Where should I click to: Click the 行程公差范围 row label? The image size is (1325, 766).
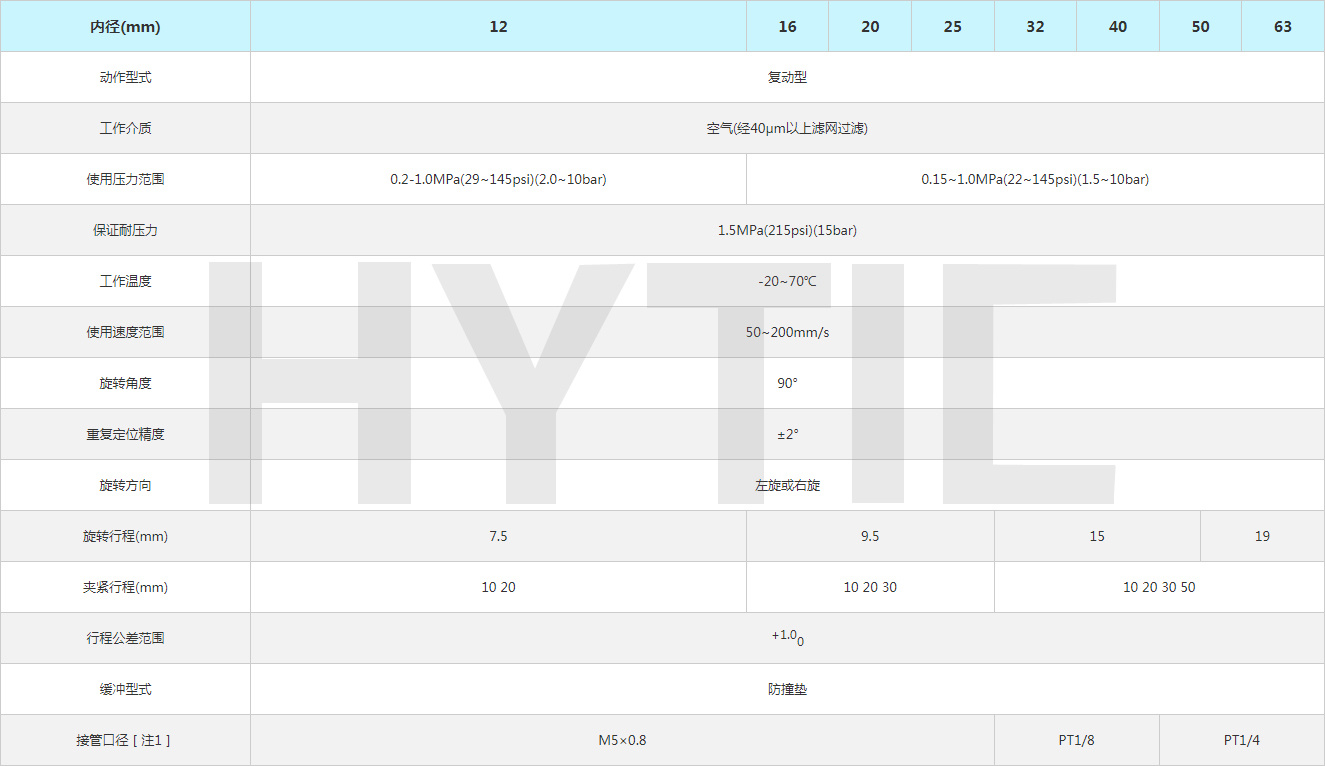pyautogui.click(x=125, y=638)
